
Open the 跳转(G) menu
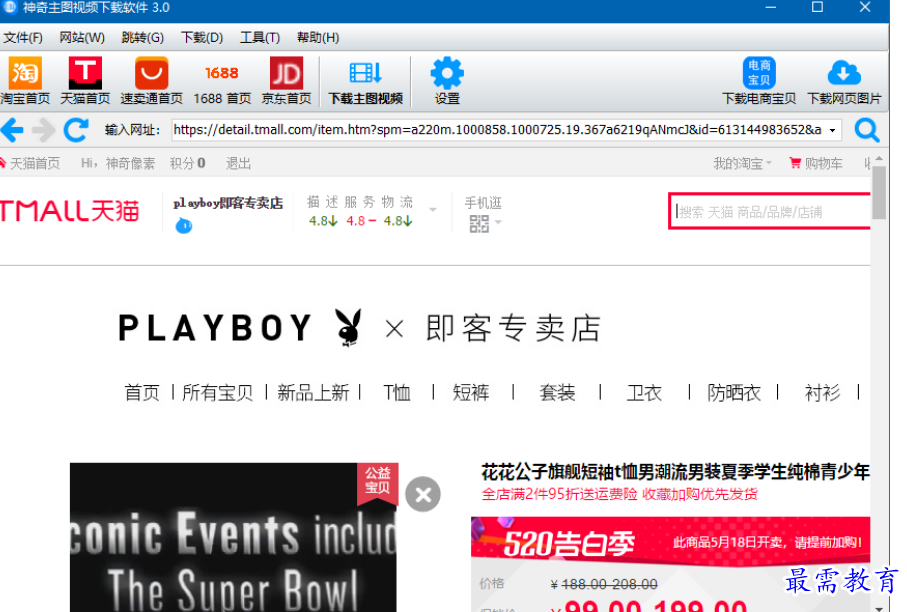coord(142,38)
